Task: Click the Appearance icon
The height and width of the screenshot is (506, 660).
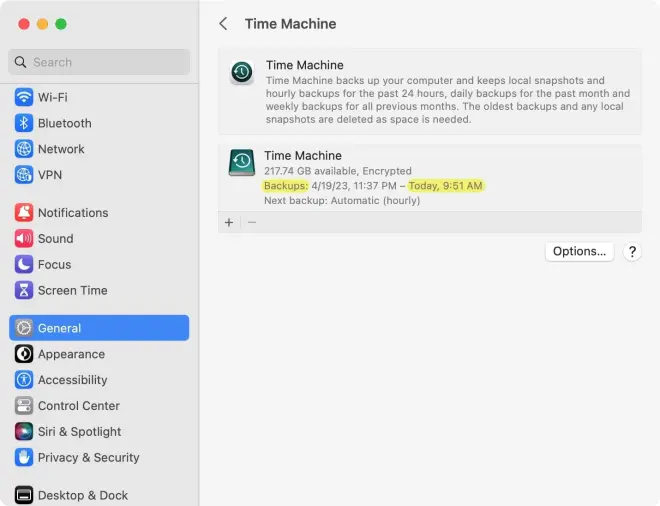Action: [x=24, y=354]
